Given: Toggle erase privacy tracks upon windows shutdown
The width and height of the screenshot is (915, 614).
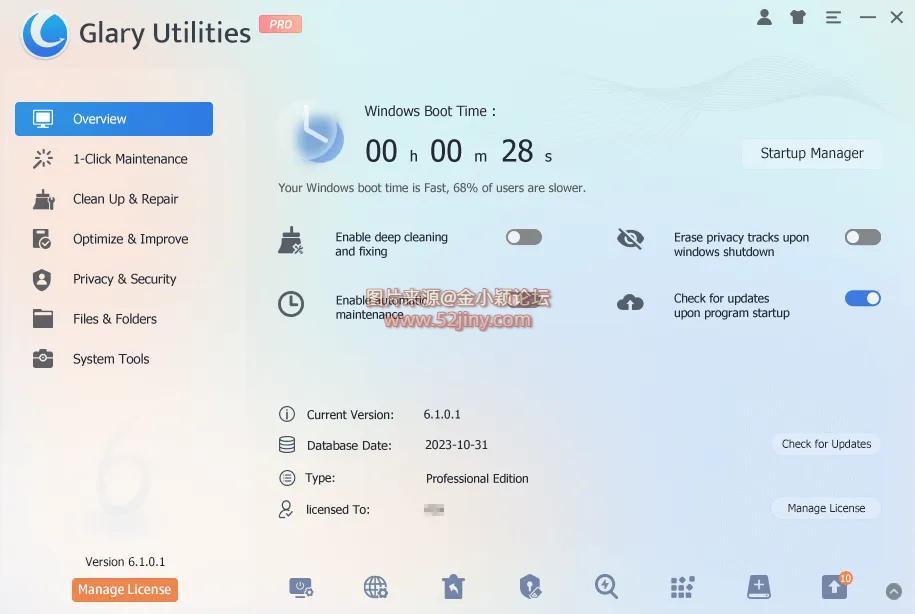Looking at the screenshot, I should (x=861, y=236).
